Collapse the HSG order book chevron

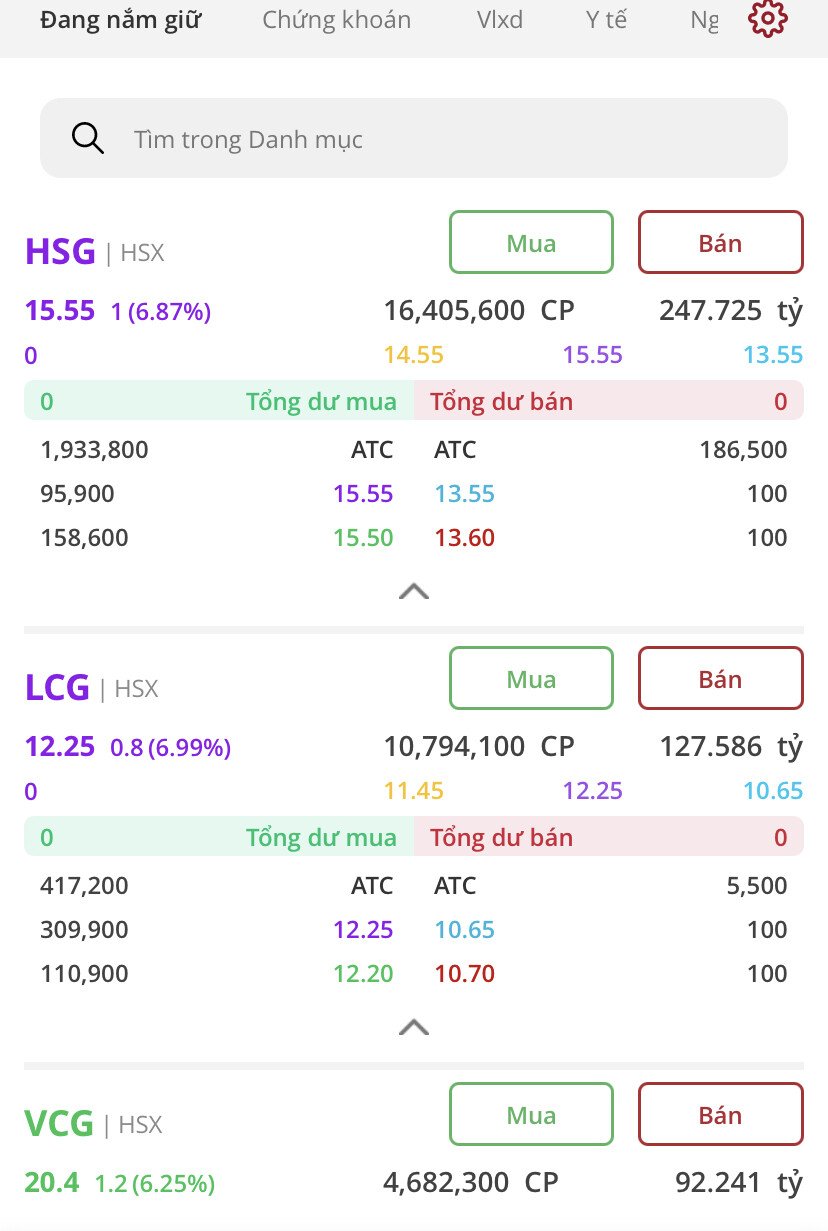414,591
